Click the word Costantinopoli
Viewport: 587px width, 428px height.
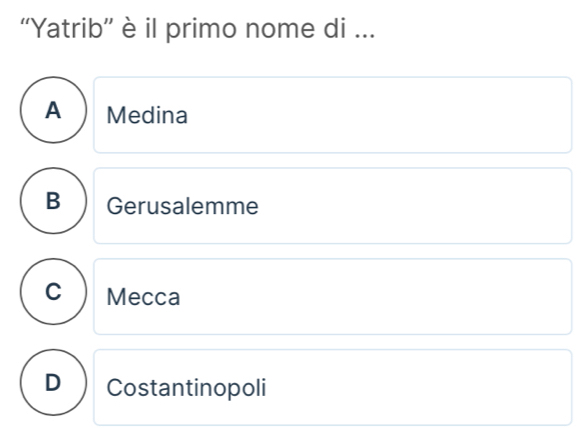[x=186, y=388]
